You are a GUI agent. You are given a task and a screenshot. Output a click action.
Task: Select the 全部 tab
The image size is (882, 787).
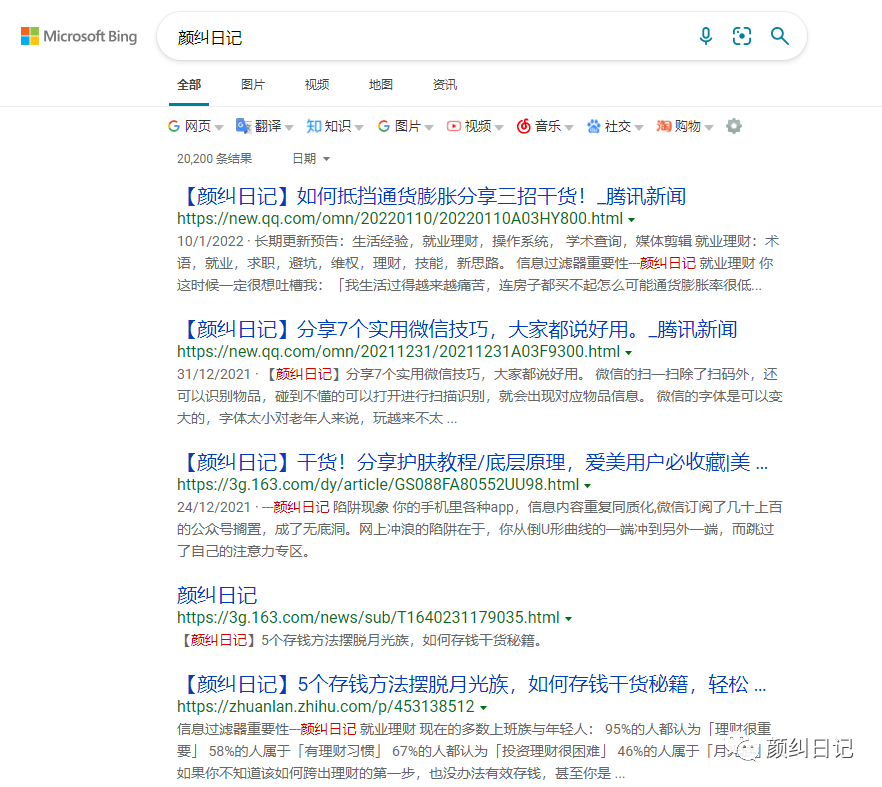tap(189, 85)
